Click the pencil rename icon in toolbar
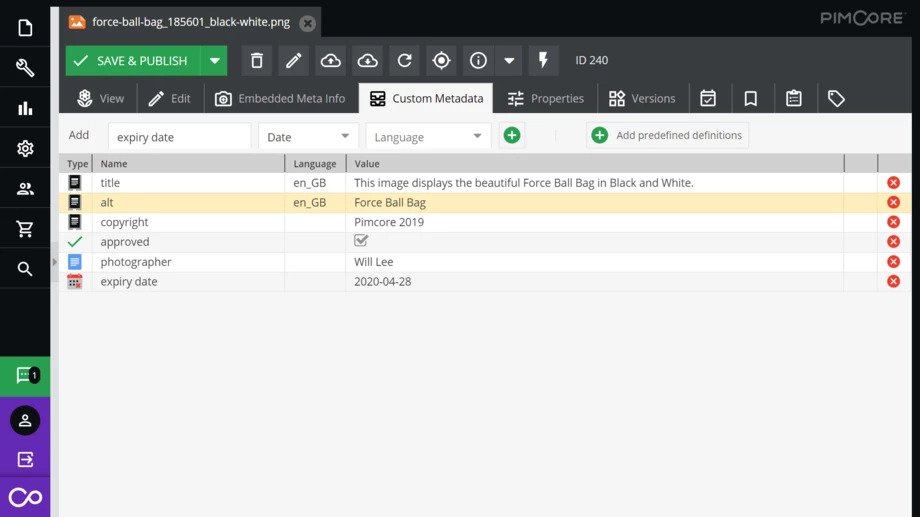The width and height of the screenshot is (920, 517). pyautogui.click(x=293, y=60)
